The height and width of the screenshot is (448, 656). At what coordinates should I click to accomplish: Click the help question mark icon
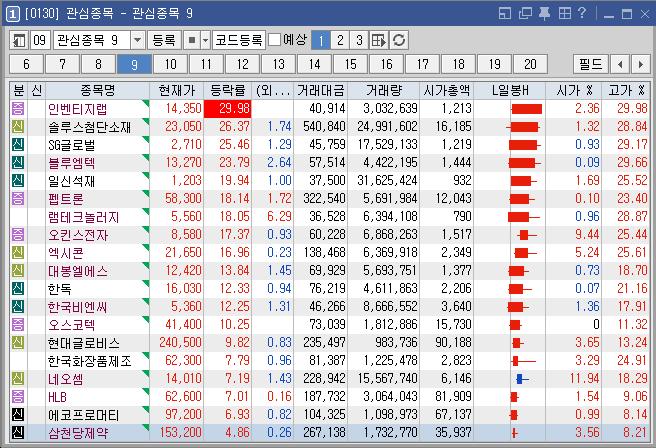click(x=581, y=13)
